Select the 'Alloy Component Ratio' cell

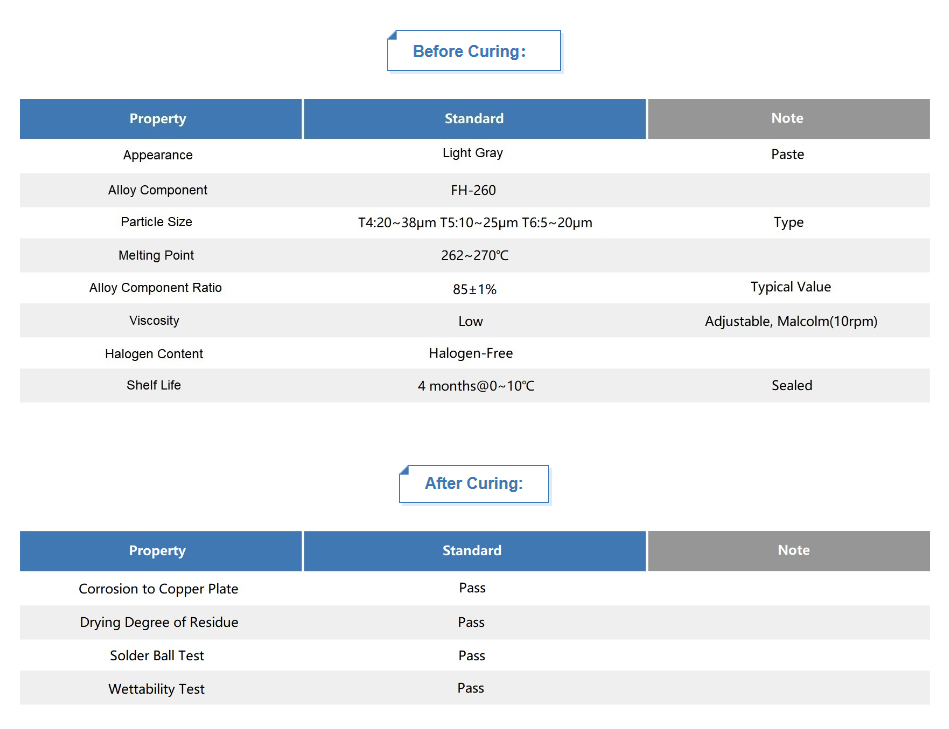(156, 288)
